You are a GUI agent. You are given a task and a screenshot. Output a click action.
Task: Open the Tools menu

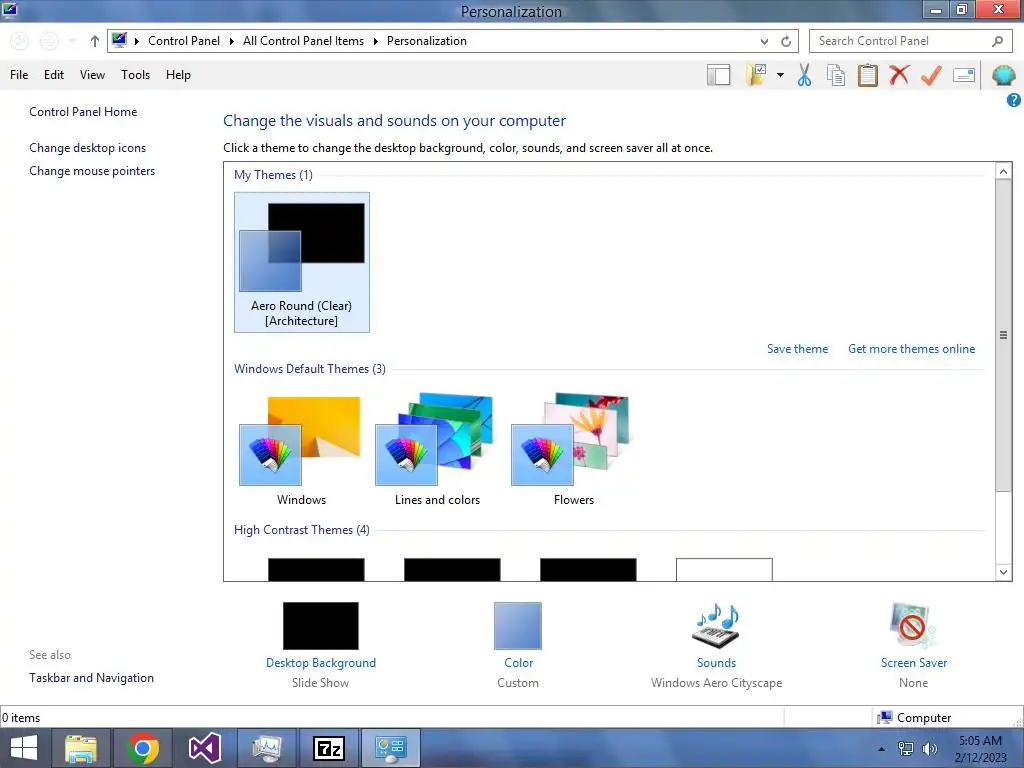pos(135,75)
